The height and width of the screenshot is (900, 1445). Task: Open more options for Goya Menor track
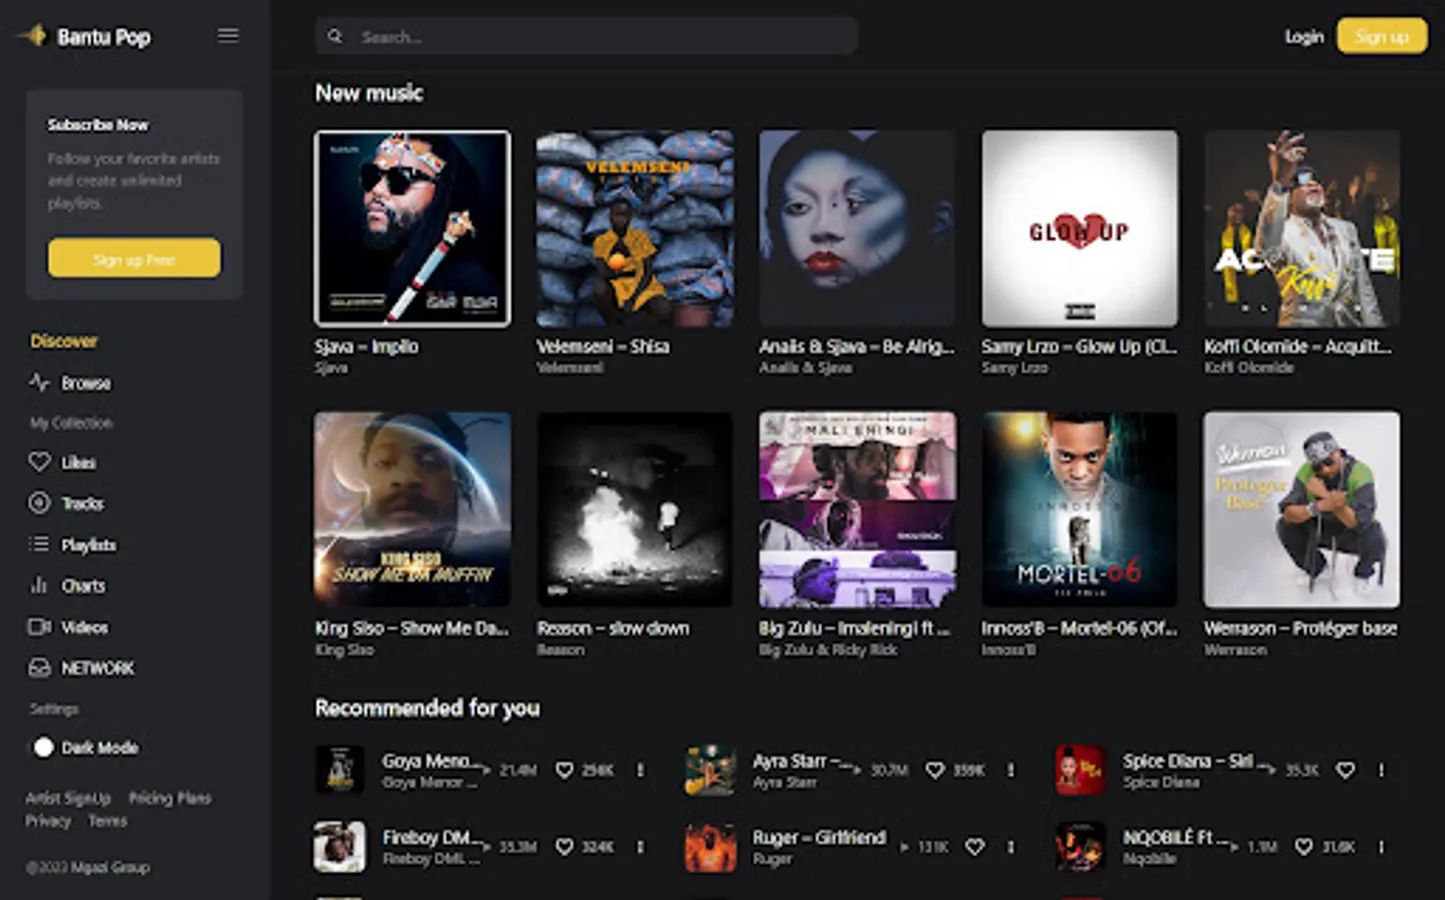pos(640,770)
